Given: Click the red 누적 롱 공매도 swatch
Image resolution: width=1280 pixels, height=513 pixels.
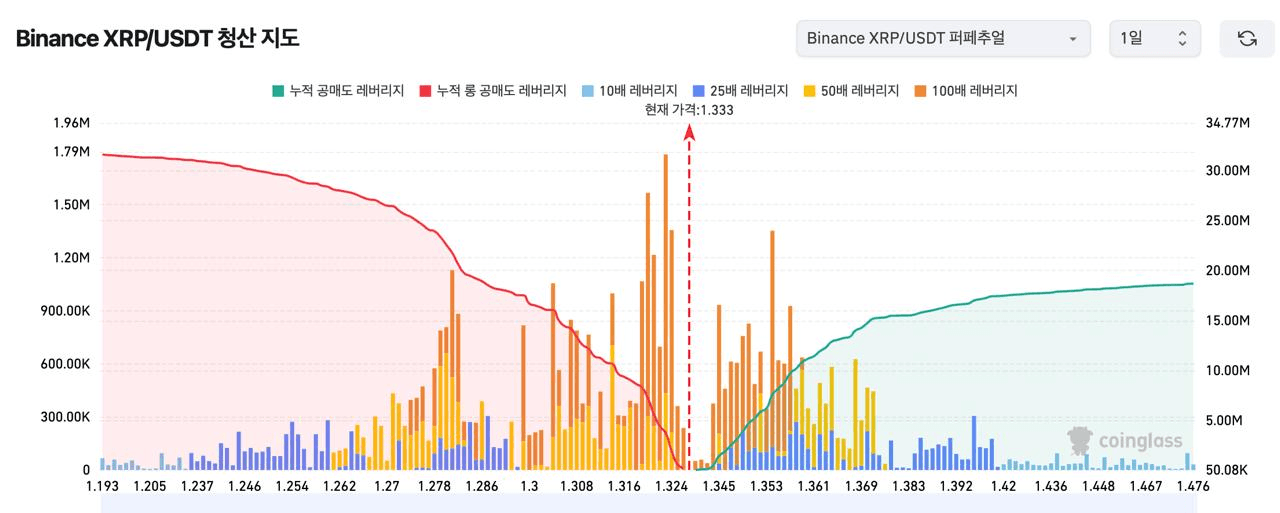Looking at the screenshot, I should click(x=424, y=91).
